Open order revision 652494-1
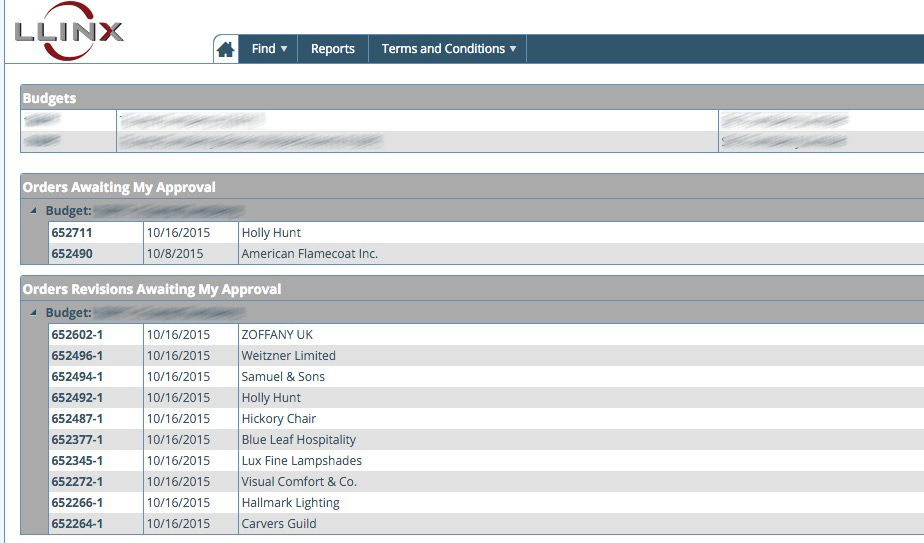This screenshot has height=543, width=924. (x=77, y=377)
